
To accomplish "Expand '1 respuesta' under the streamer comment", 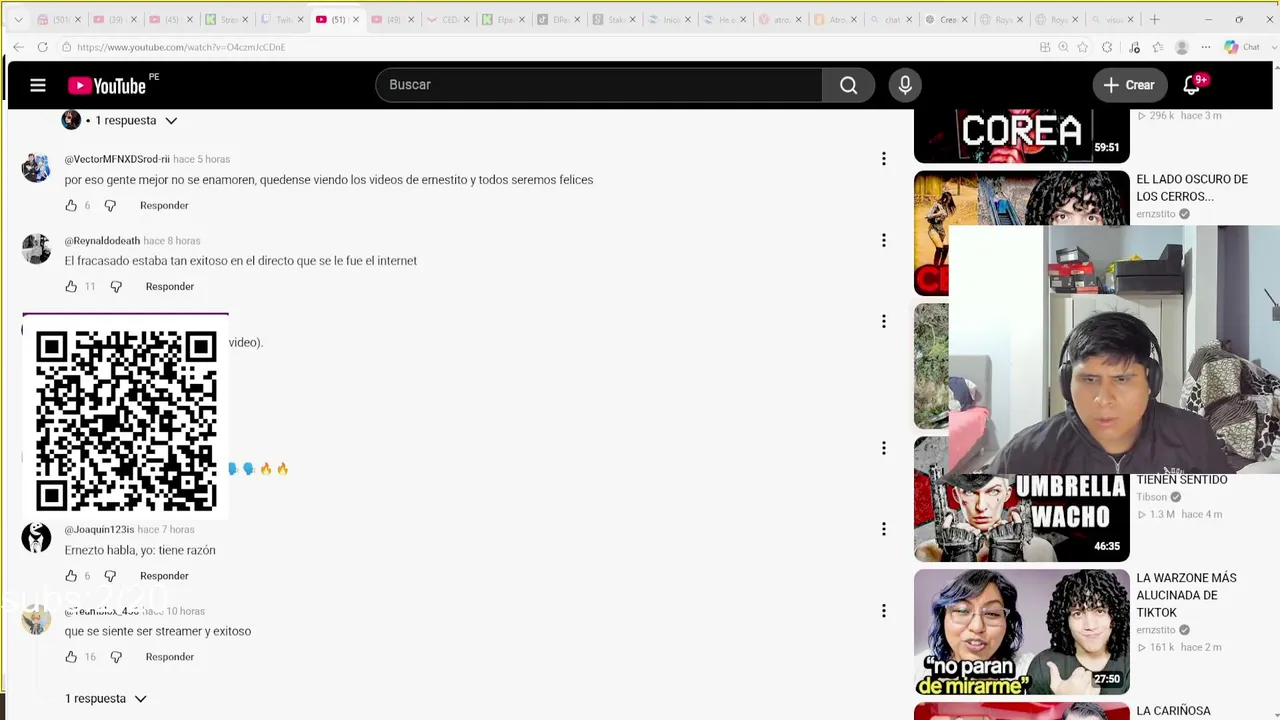I will tap(106, 698).
